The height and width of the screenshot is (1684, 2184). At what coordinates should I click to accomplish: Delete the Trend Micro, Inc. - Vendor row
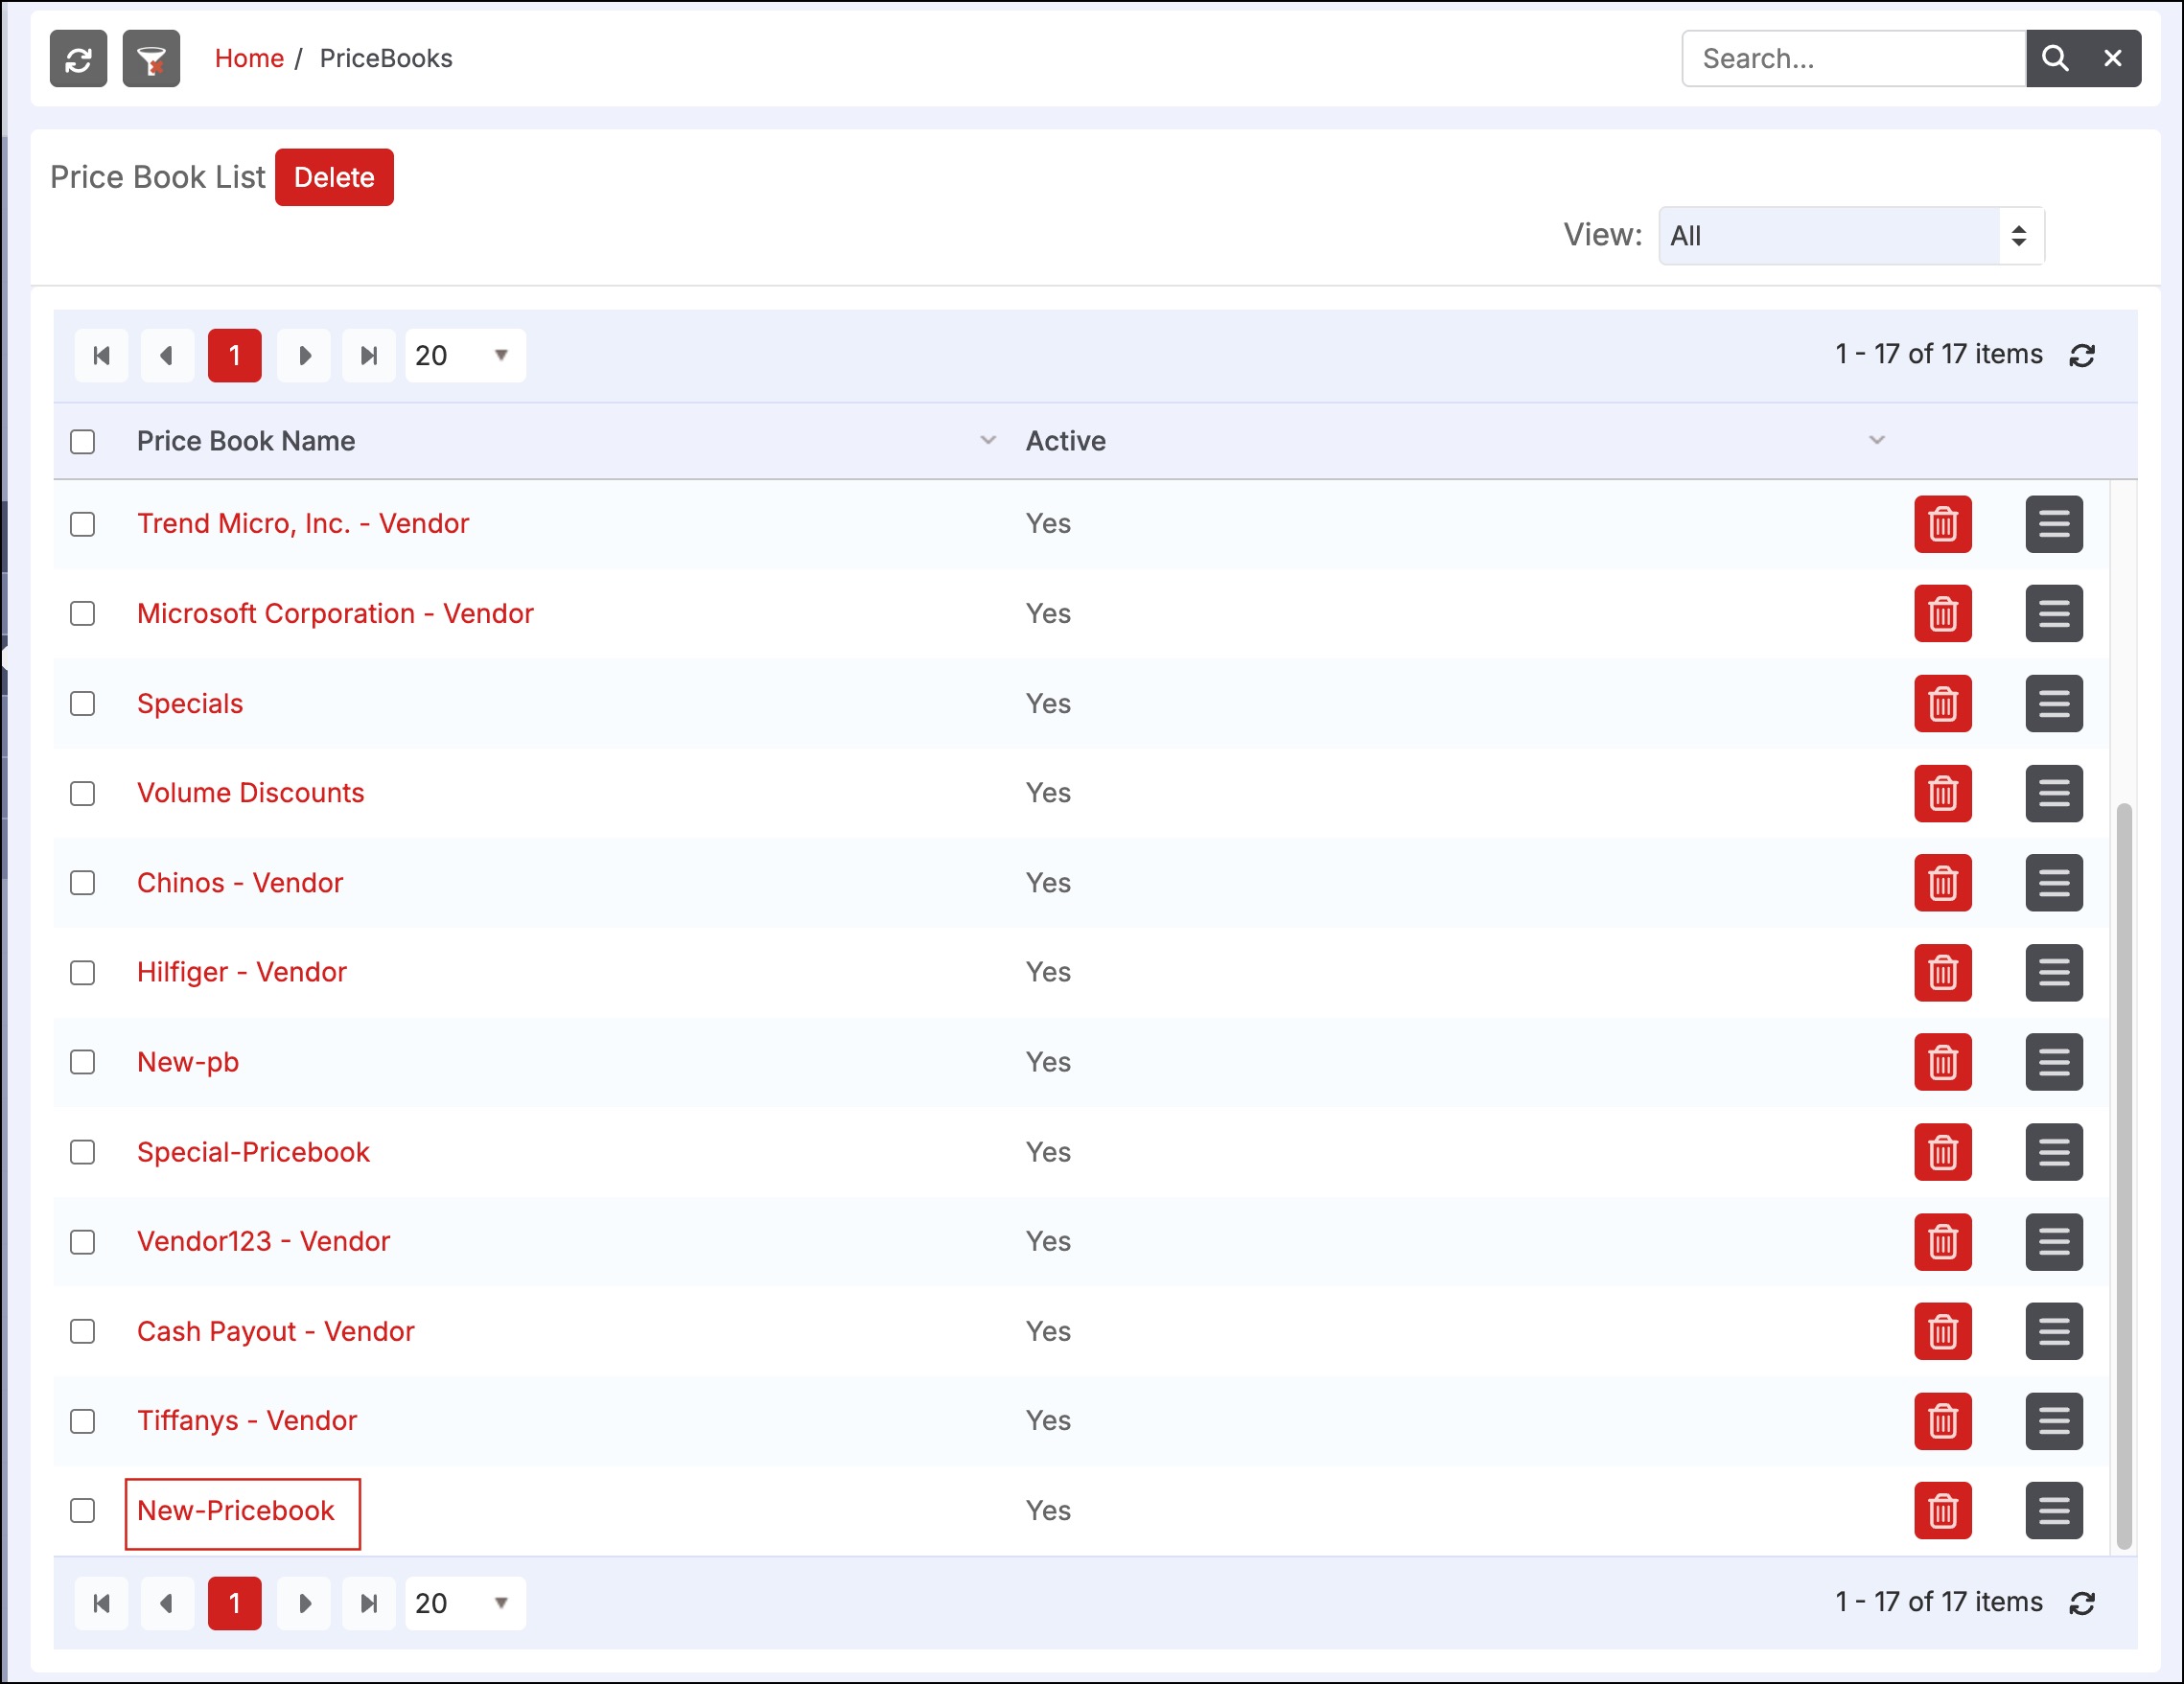1943,524
